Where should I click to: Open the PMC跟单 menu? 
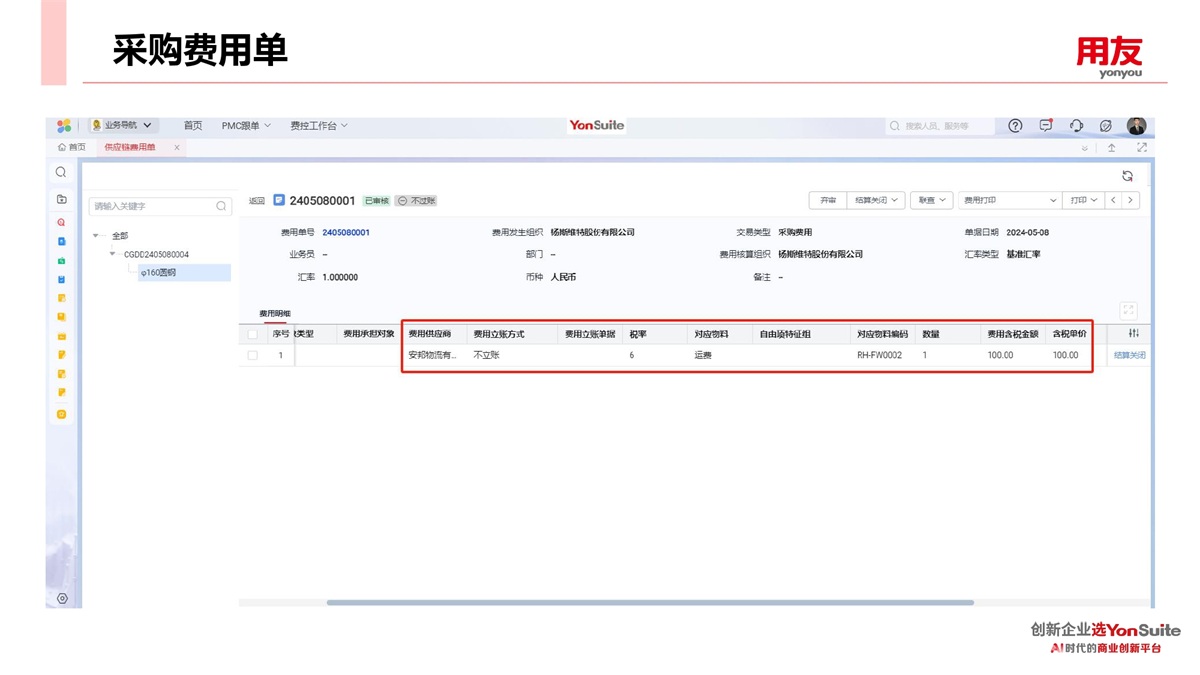[245, 126]
